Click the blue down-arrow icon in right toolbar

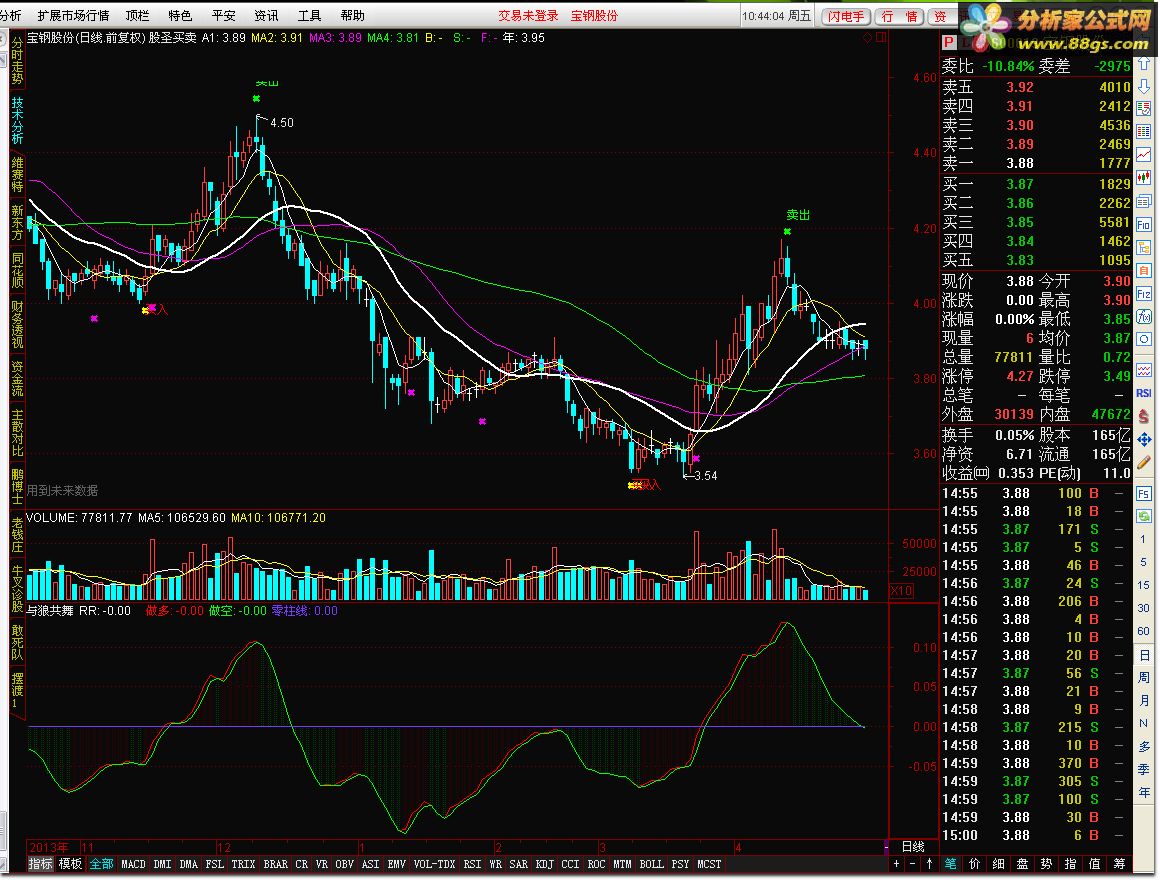1144,87
